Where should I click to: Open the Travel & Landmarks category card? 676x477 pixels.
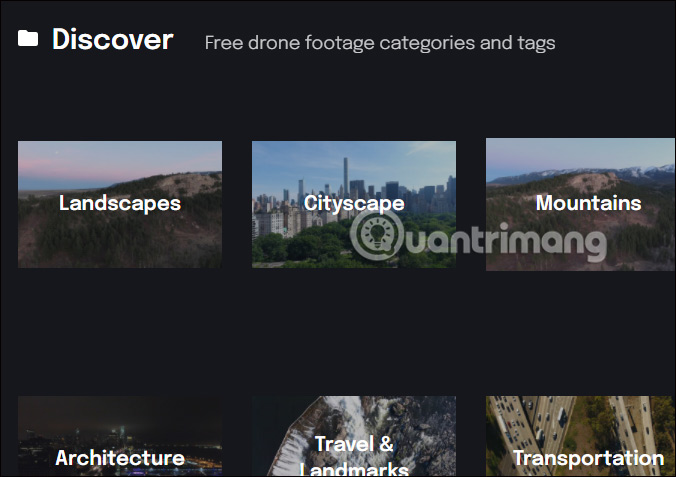coord(354,436)
